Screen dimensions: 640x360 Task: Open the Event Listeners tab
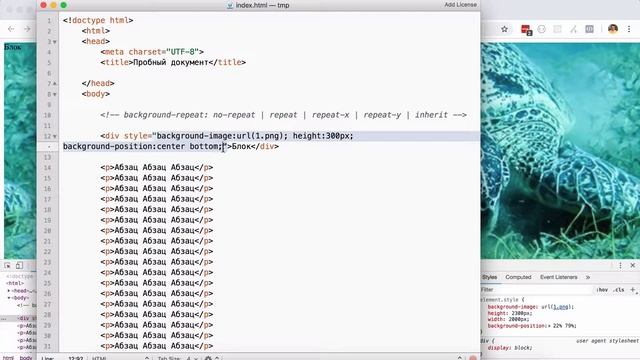558,277
